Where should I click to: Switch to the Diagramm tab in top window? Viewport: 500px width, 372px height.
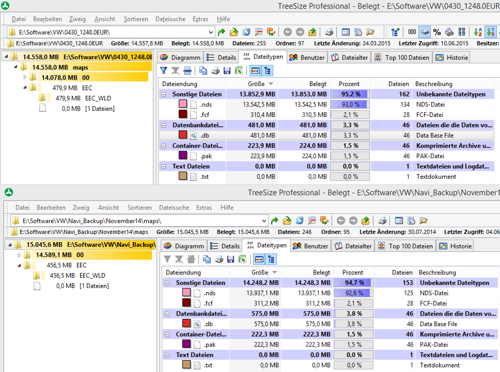point(180,57)
